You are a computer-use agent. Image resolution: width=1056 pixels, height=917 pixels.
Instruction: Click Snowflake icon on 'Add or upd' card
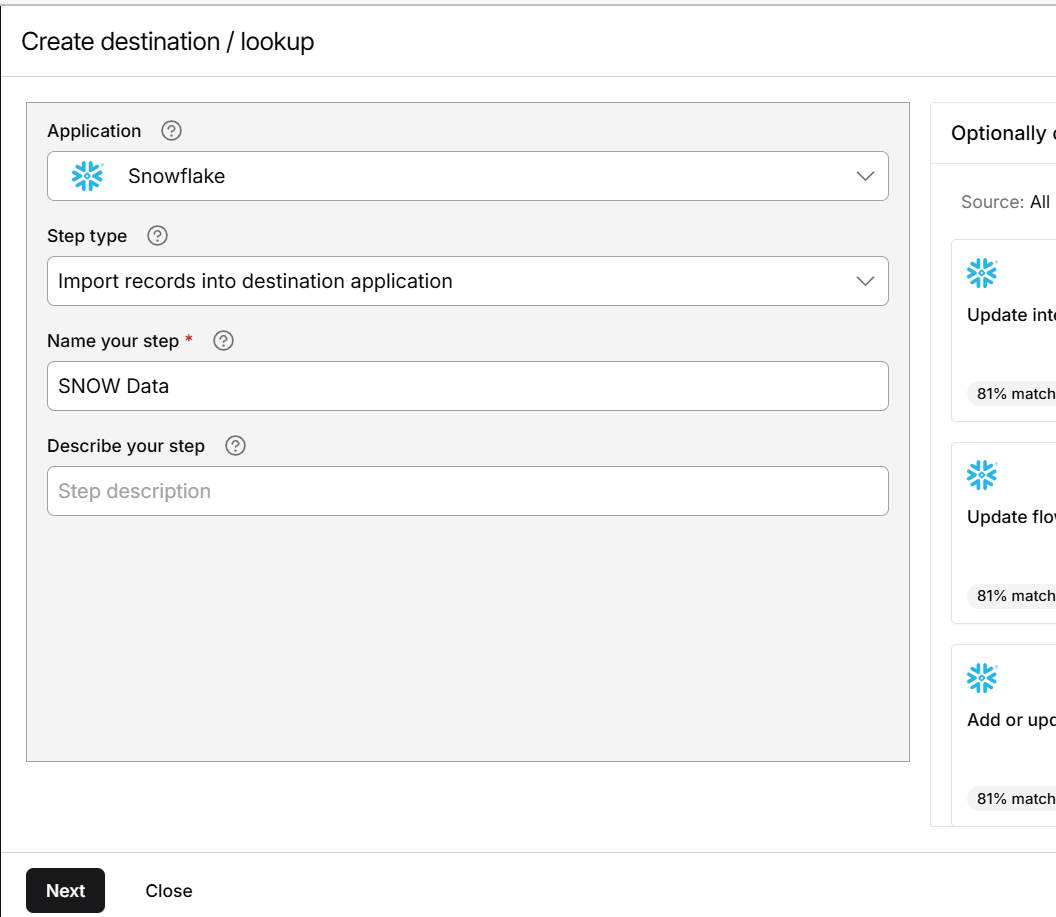982,678
